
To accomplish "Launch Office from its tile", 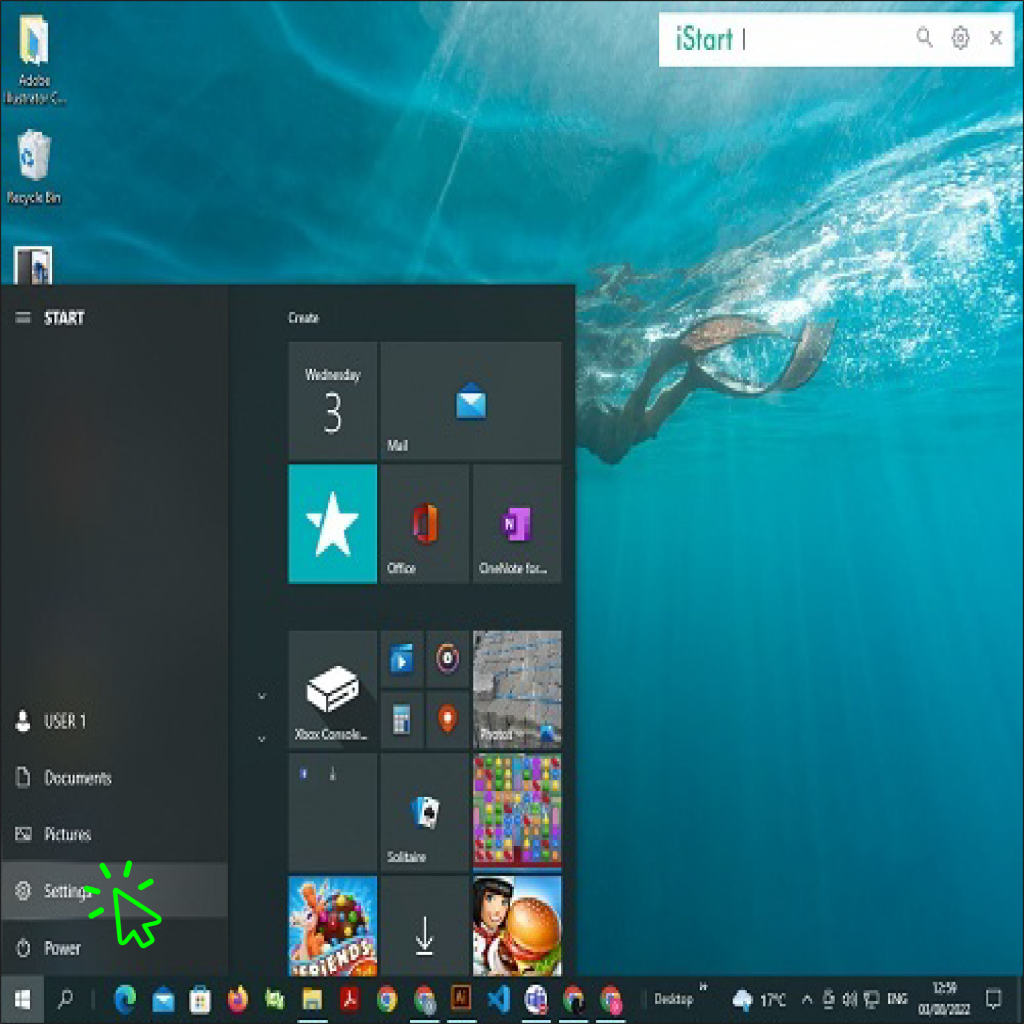I will tap(424, 522).
